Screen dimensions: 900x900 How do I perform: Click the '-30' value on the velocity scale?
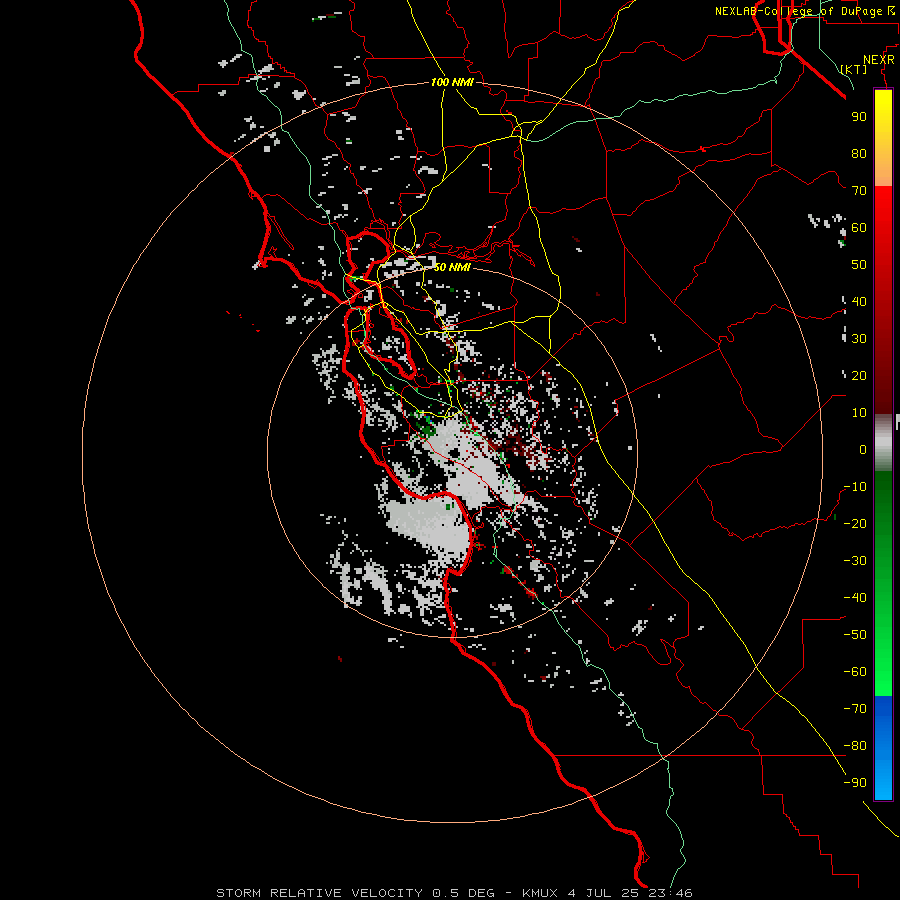click(855, 561)
